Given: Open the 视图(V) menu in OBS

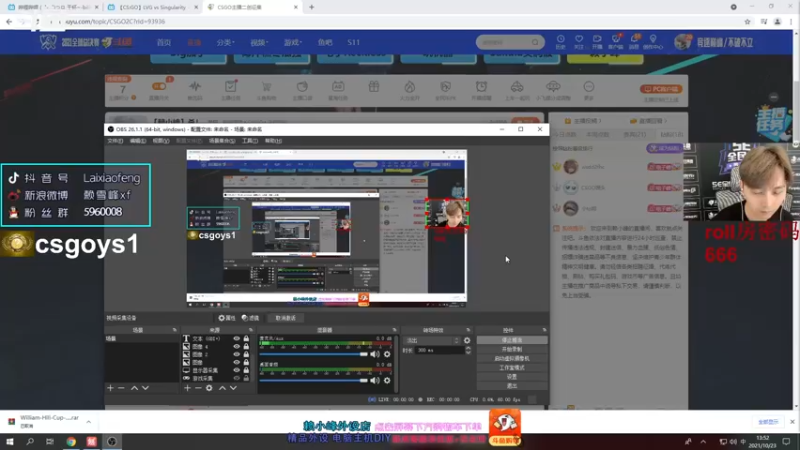Looking at the screenshot, I should pos(161,141).
